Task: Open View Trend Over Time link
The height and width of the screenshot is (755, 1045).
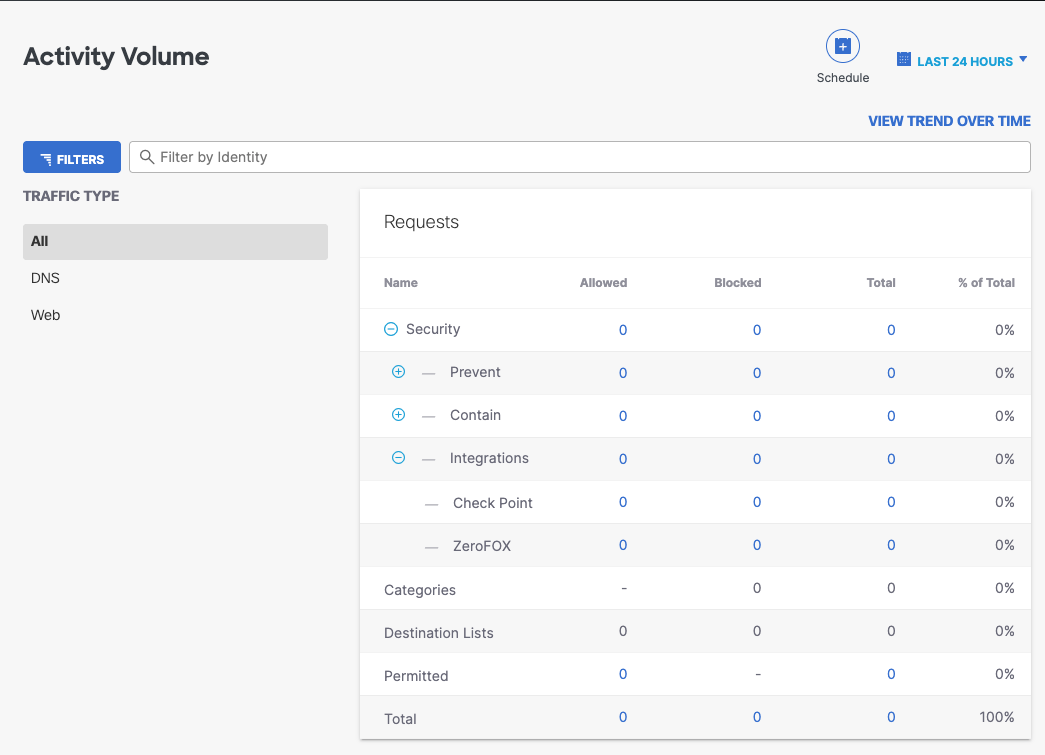Action: 949,121
